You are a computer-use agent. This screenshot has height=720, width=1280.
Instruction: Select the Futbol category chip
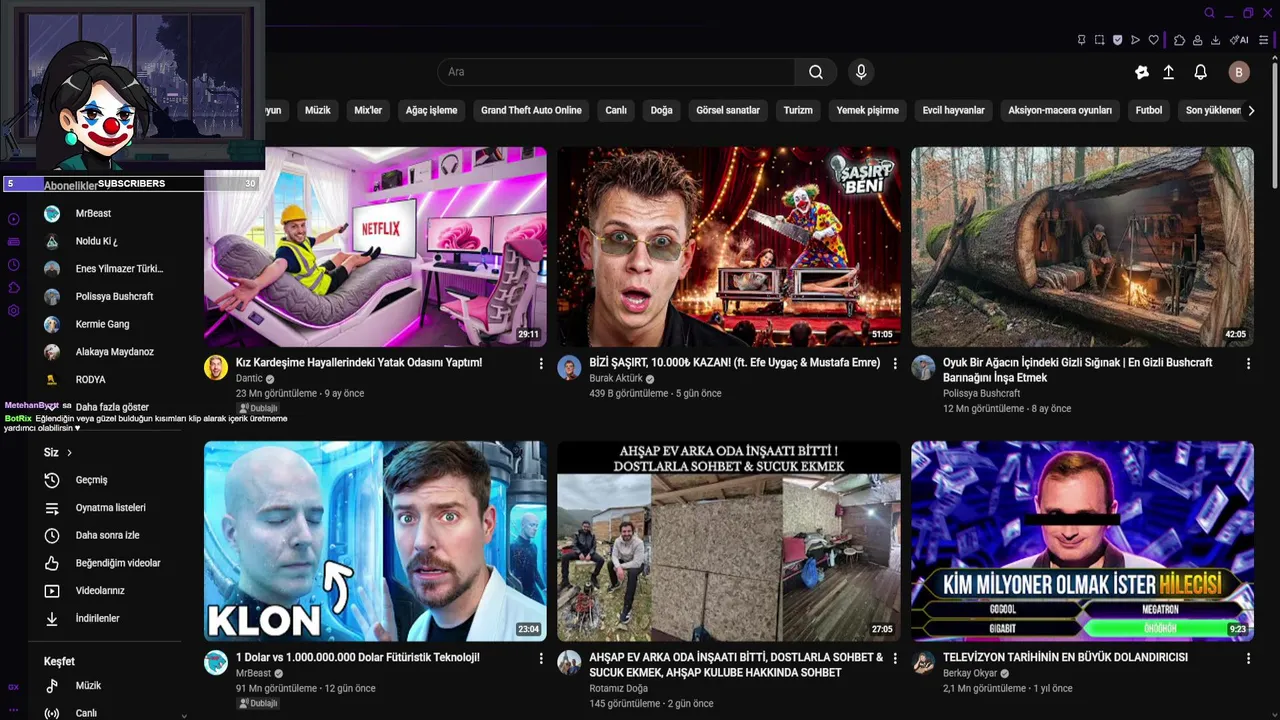coord(1149,110)
